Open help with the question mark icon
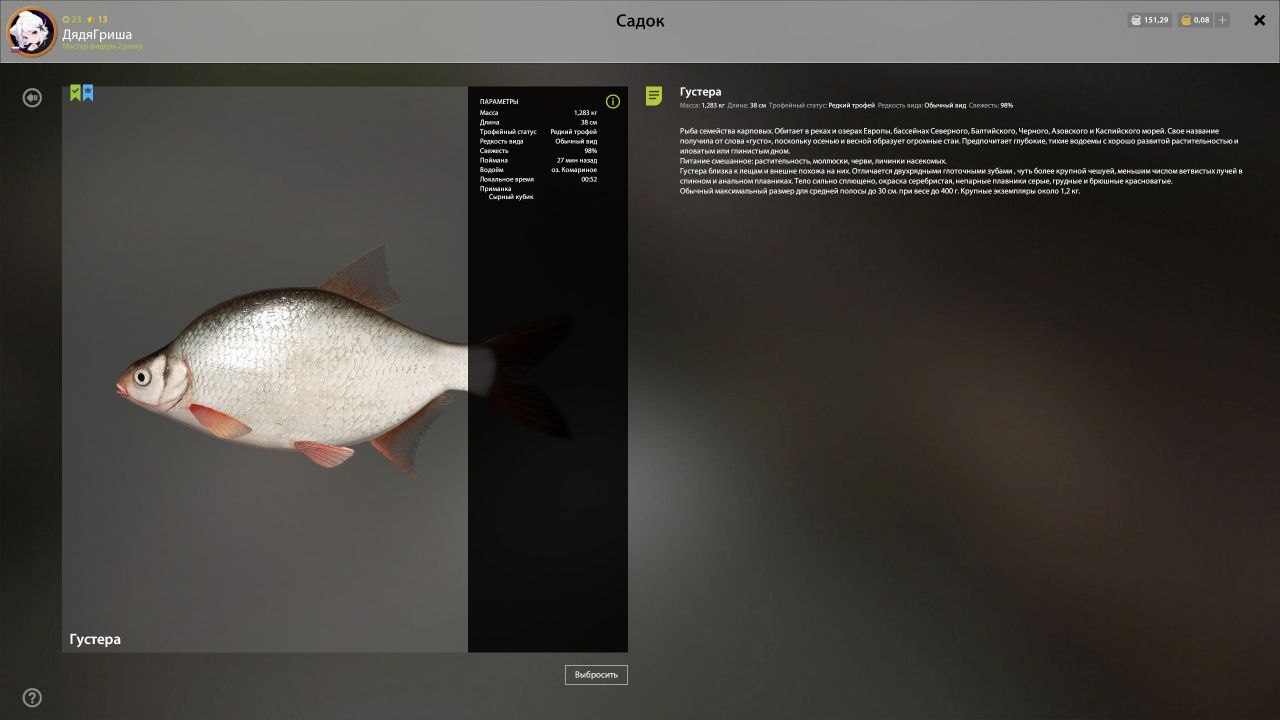 [x=32, y=698]
